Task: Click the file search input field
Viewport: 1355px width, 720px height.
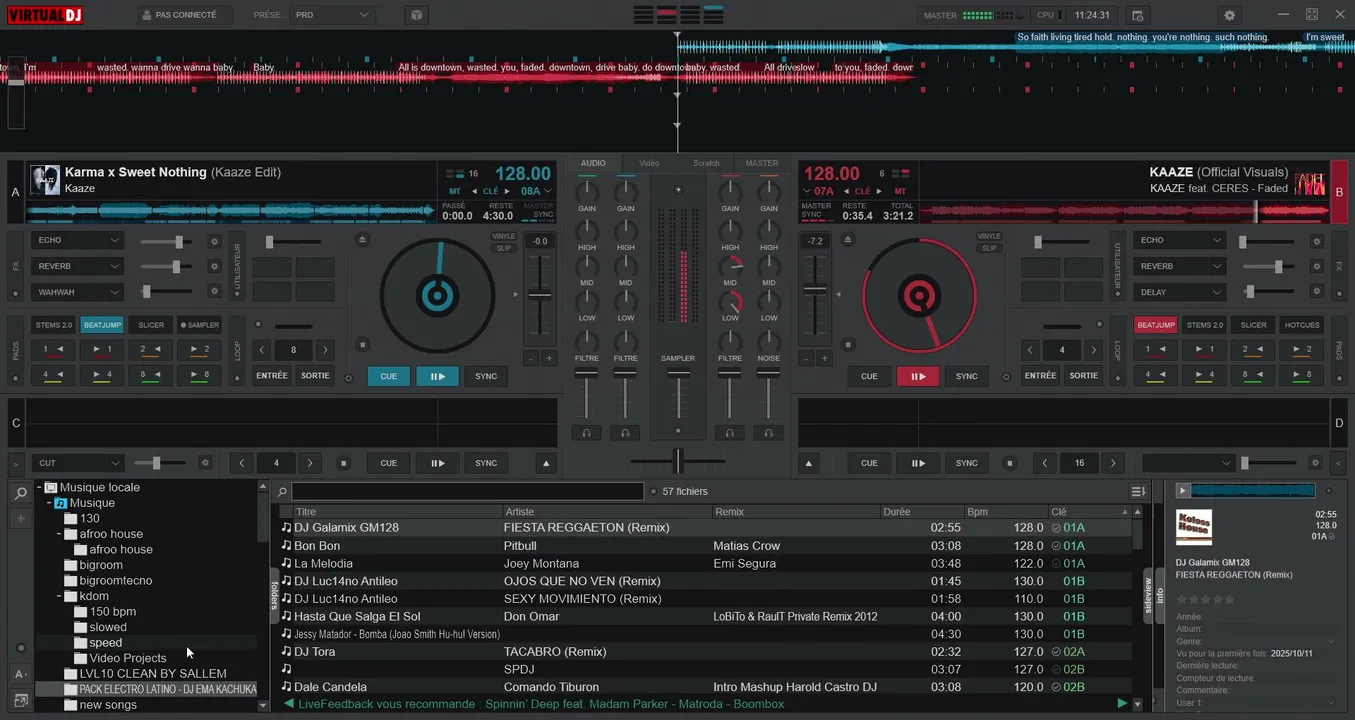Action: tap(467, 491)
